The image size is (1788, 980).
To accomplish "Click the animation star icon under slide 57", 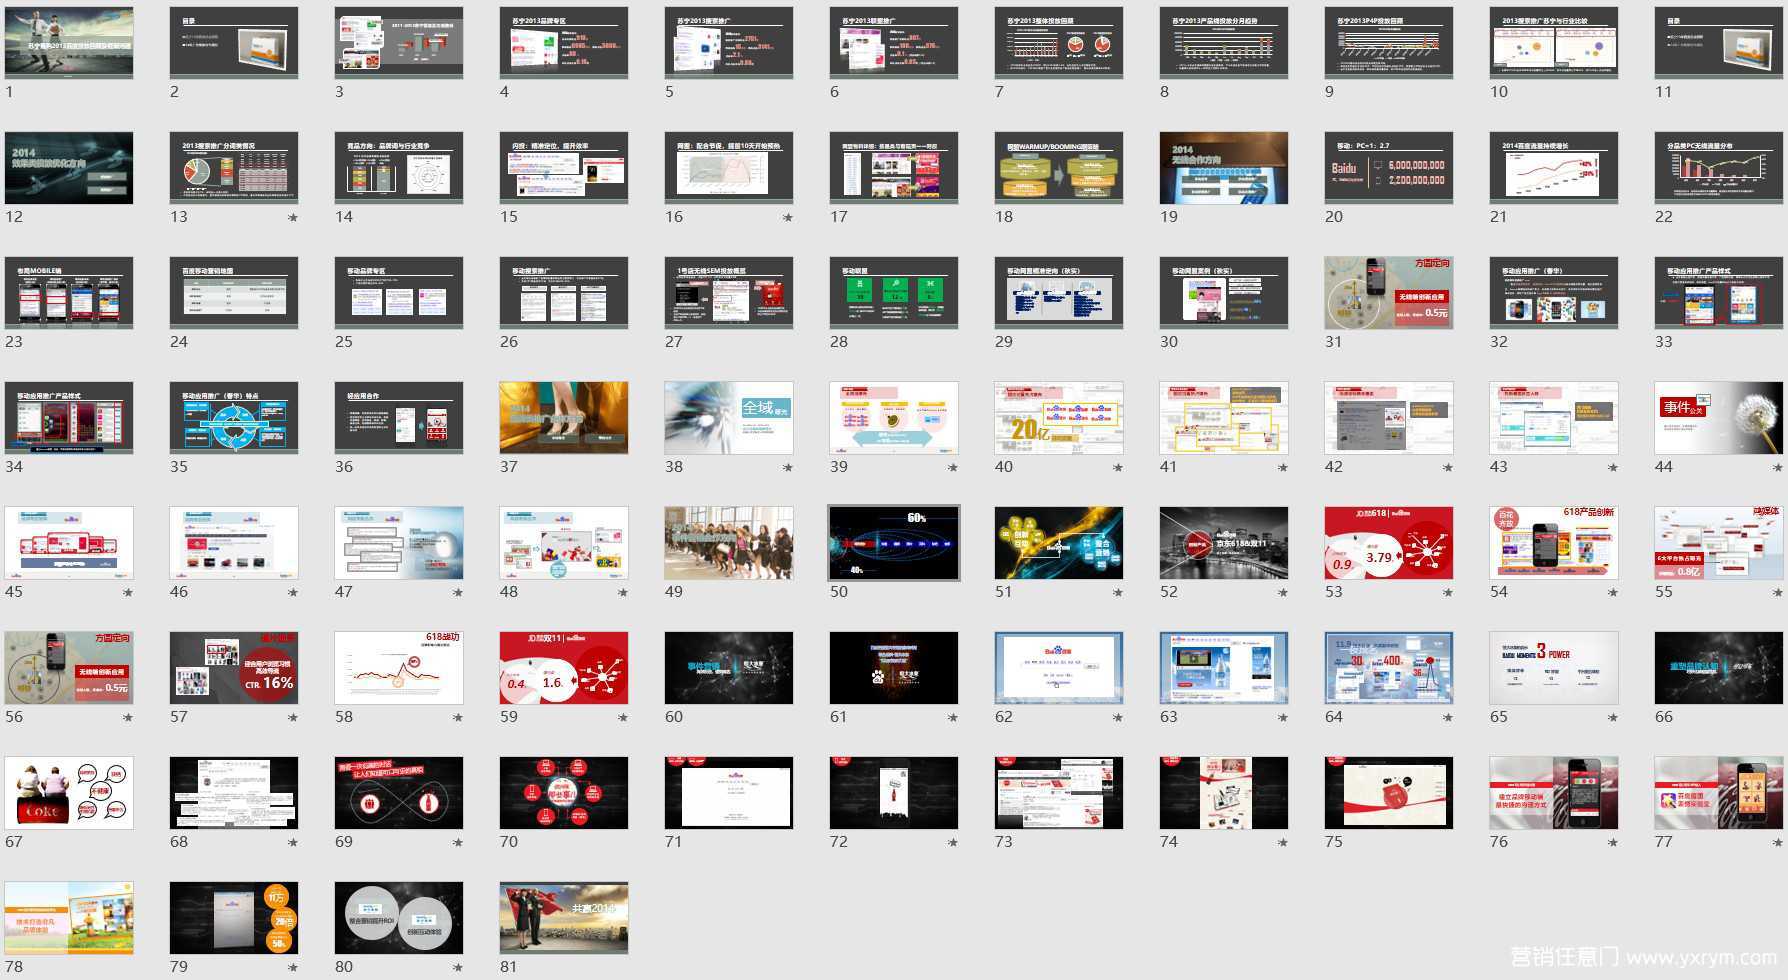I will point(293,718).
